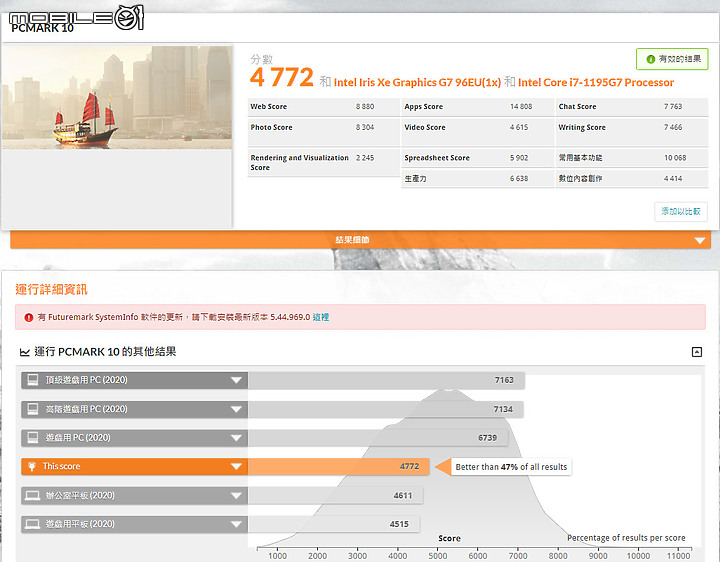Expand the orange 結果細節 bar arrow
The image size is (720, 562).
coord(699,240)
